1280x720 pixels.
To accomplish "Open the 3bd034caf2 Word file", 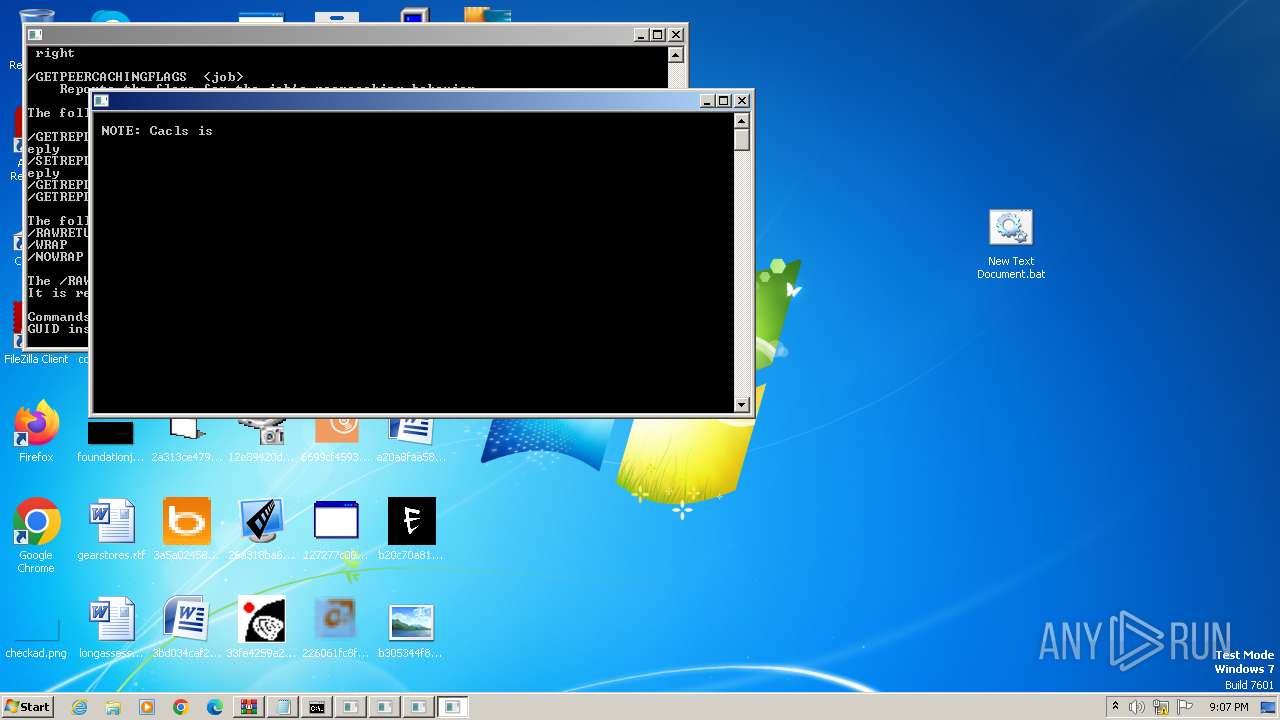I will point(187,628).
